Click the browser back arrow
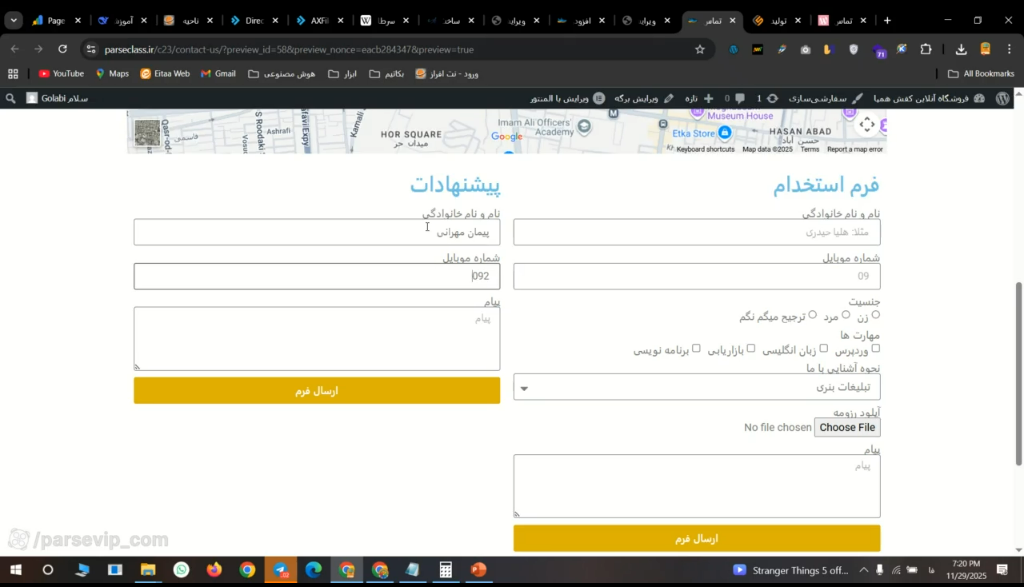Viewport: 1024px width, 587px height. click(x=15, y=49)
